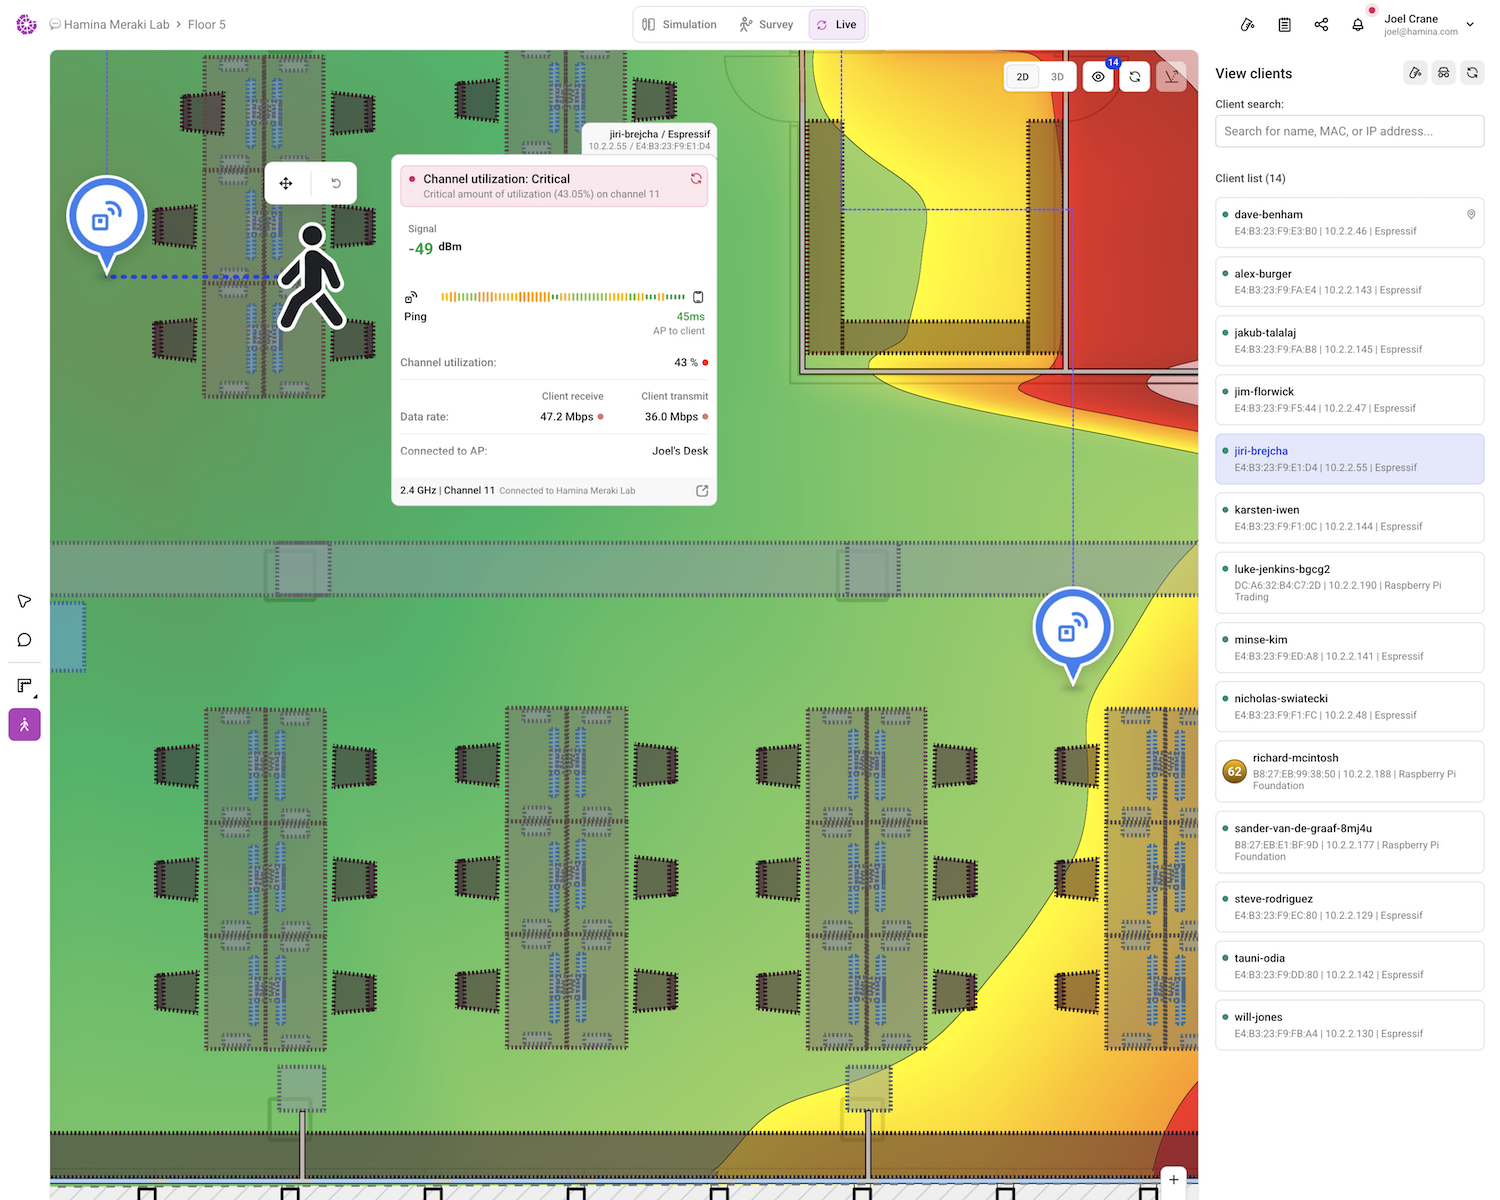Click the move arrows icon above client figure
The width and height of the screenshot is (1500, 1200).
pos(286,183)
